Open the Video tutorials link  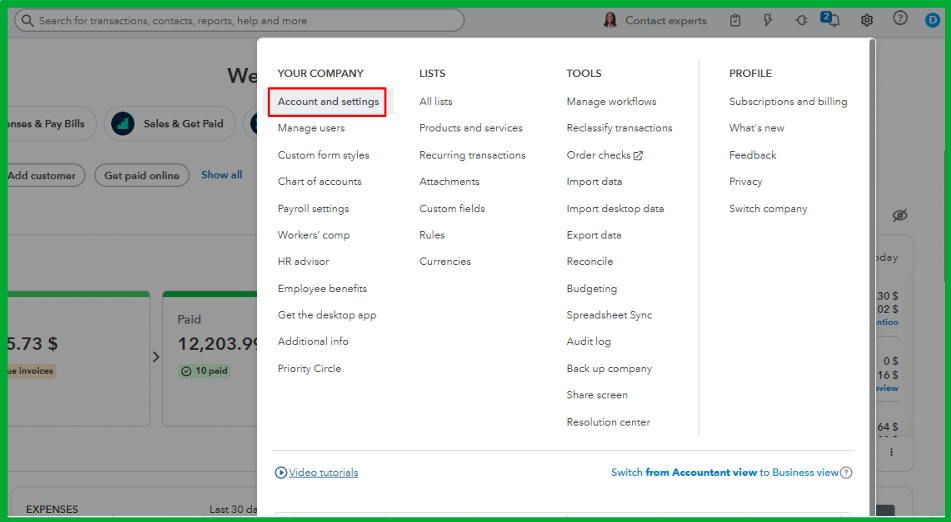[323, 472]
